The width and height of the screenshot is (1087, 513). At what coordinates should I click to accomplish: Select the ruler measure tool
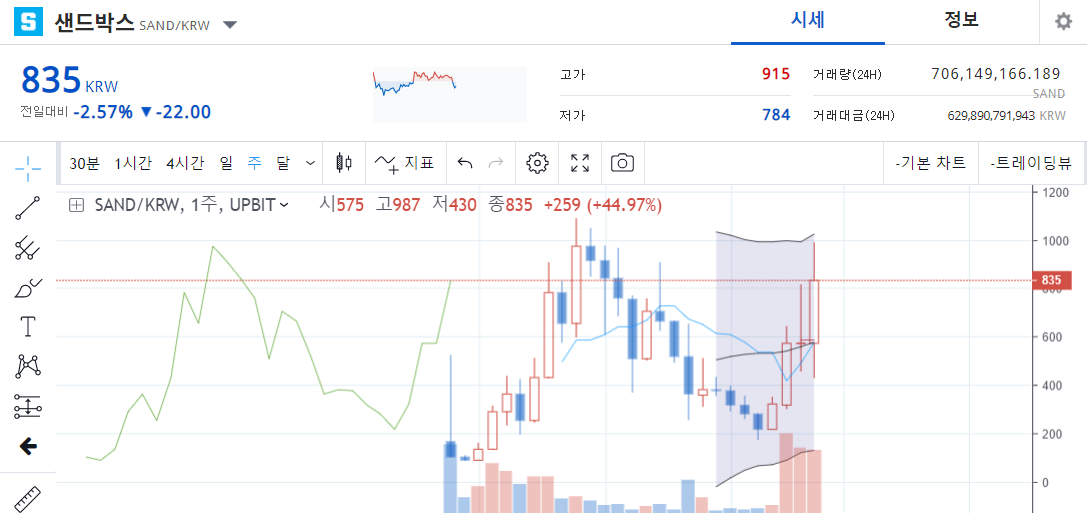coord(28,498)
